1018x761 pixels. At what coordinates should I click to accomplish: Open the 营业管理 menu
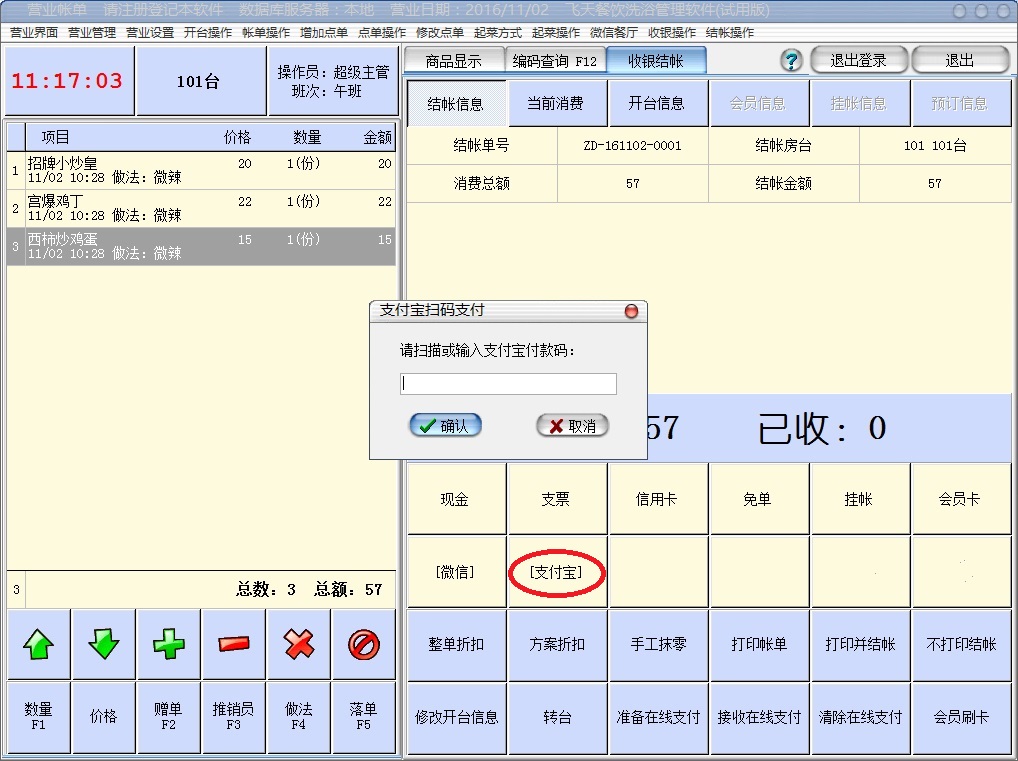pos(92,33)
